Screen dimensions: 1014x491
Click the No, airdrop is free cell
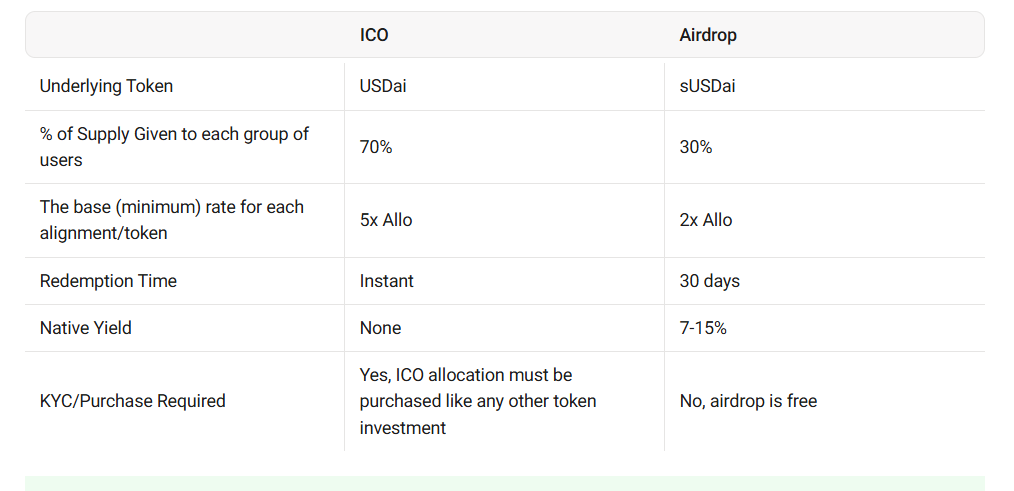748,401
